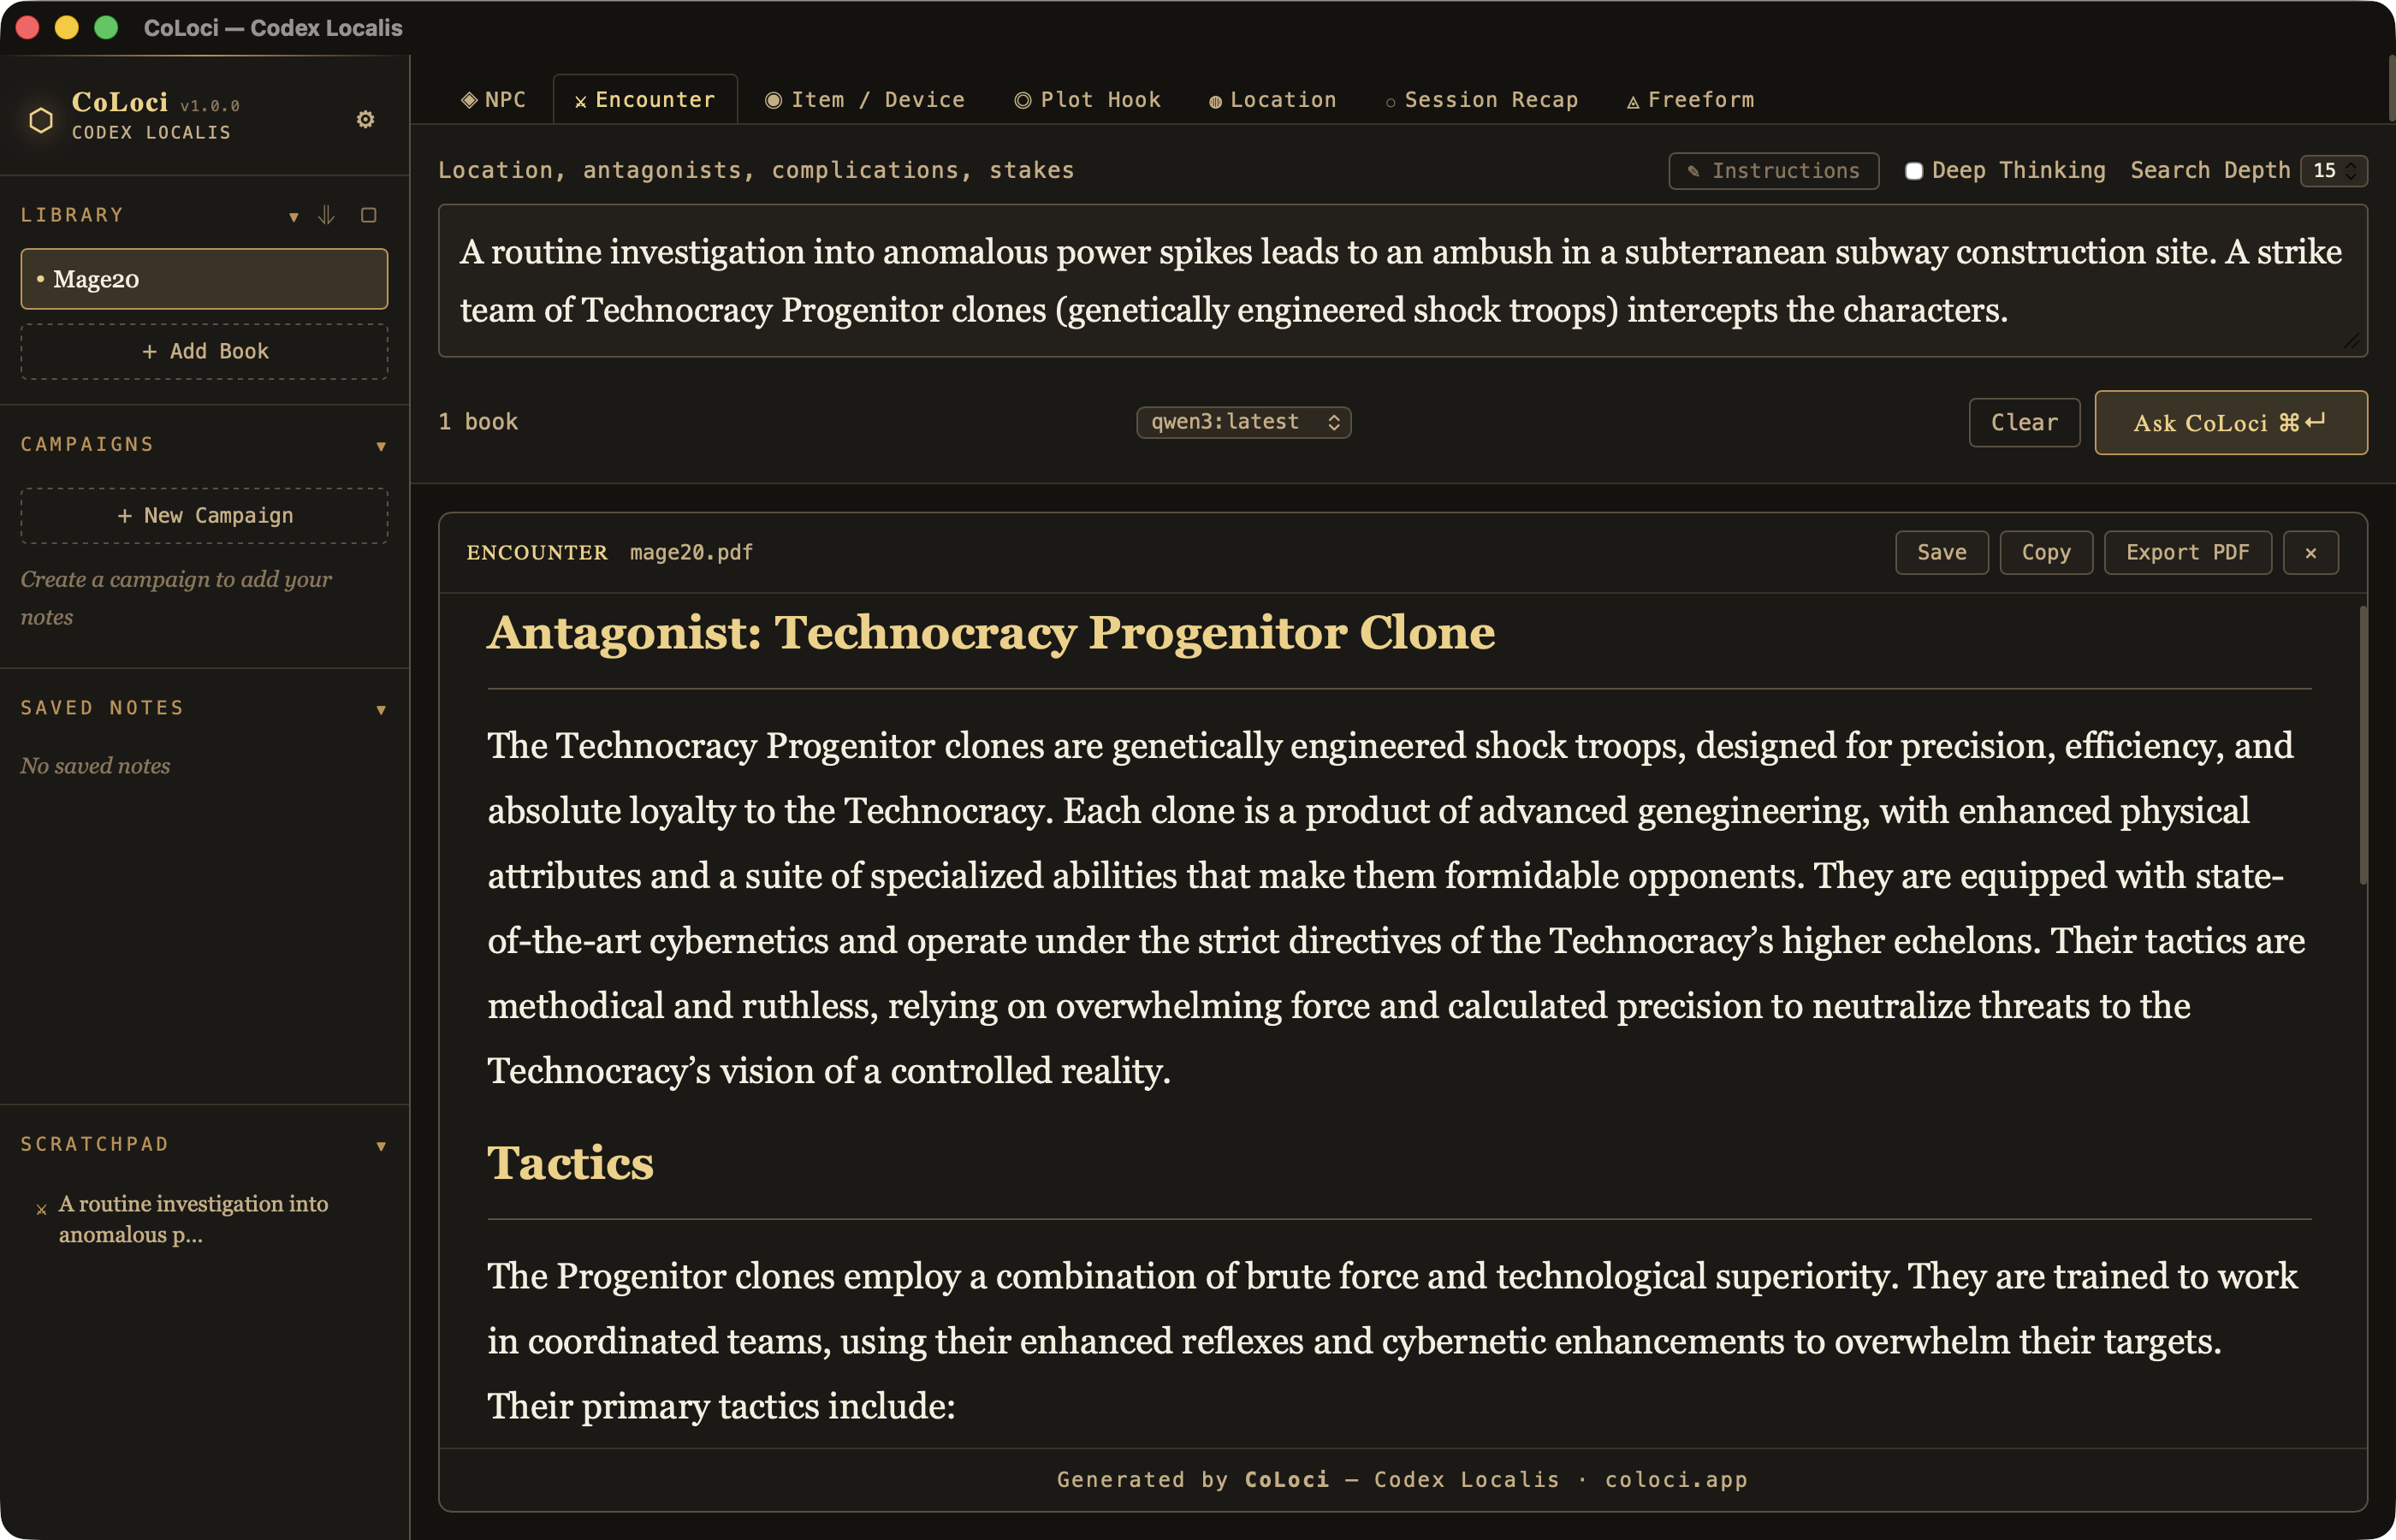Click inside the encounter prompt text area

(1402, 281)
